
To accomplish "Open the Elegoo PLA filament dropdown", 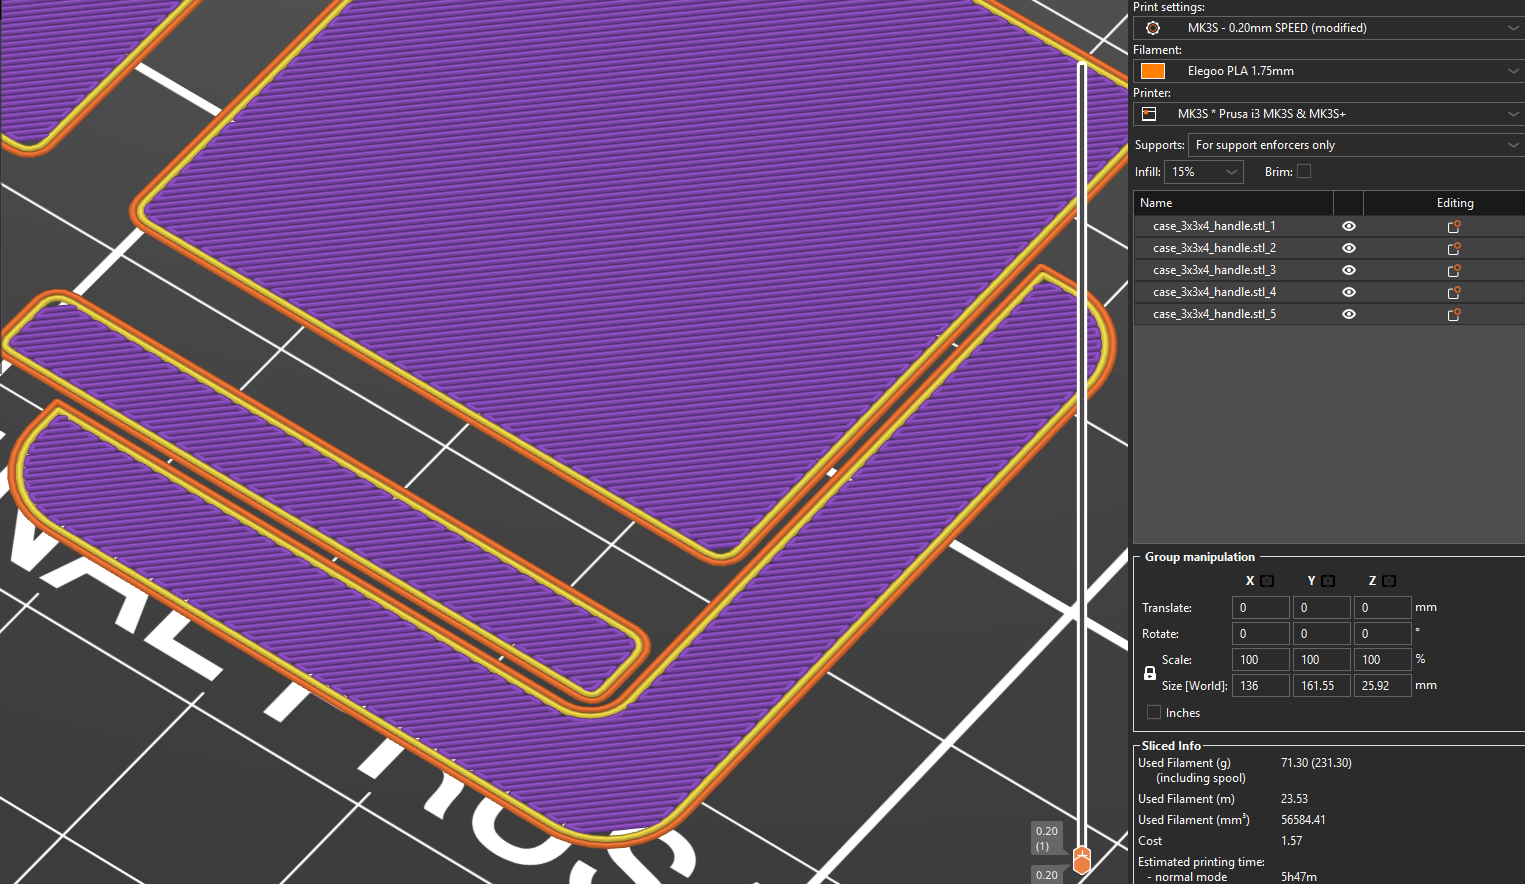I will 1328,71.
